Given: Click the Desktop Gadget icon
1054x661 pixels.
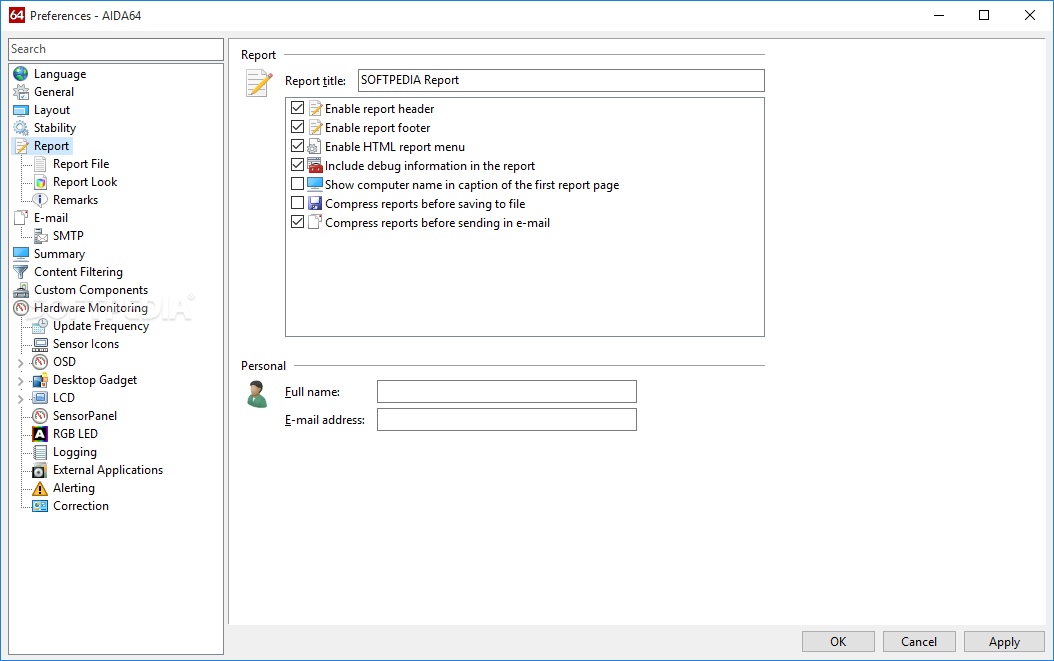Looking at the screenshot, I should [x=40, y=380].
